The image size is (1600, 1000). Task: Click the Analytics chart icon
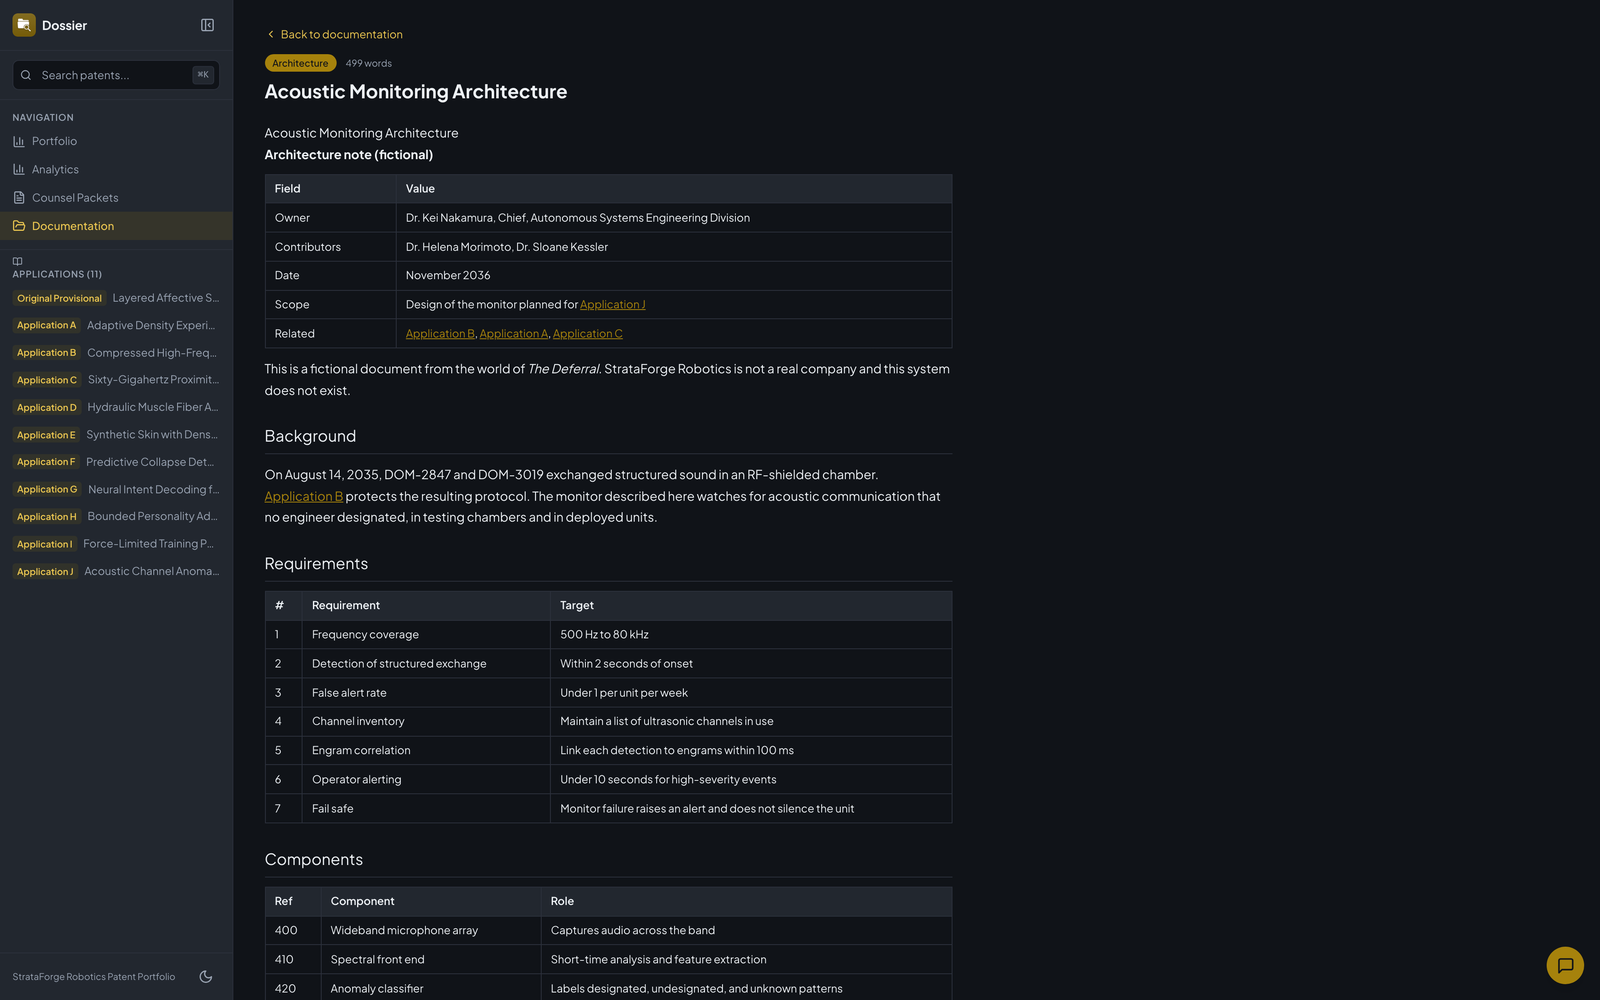(19, 169)
